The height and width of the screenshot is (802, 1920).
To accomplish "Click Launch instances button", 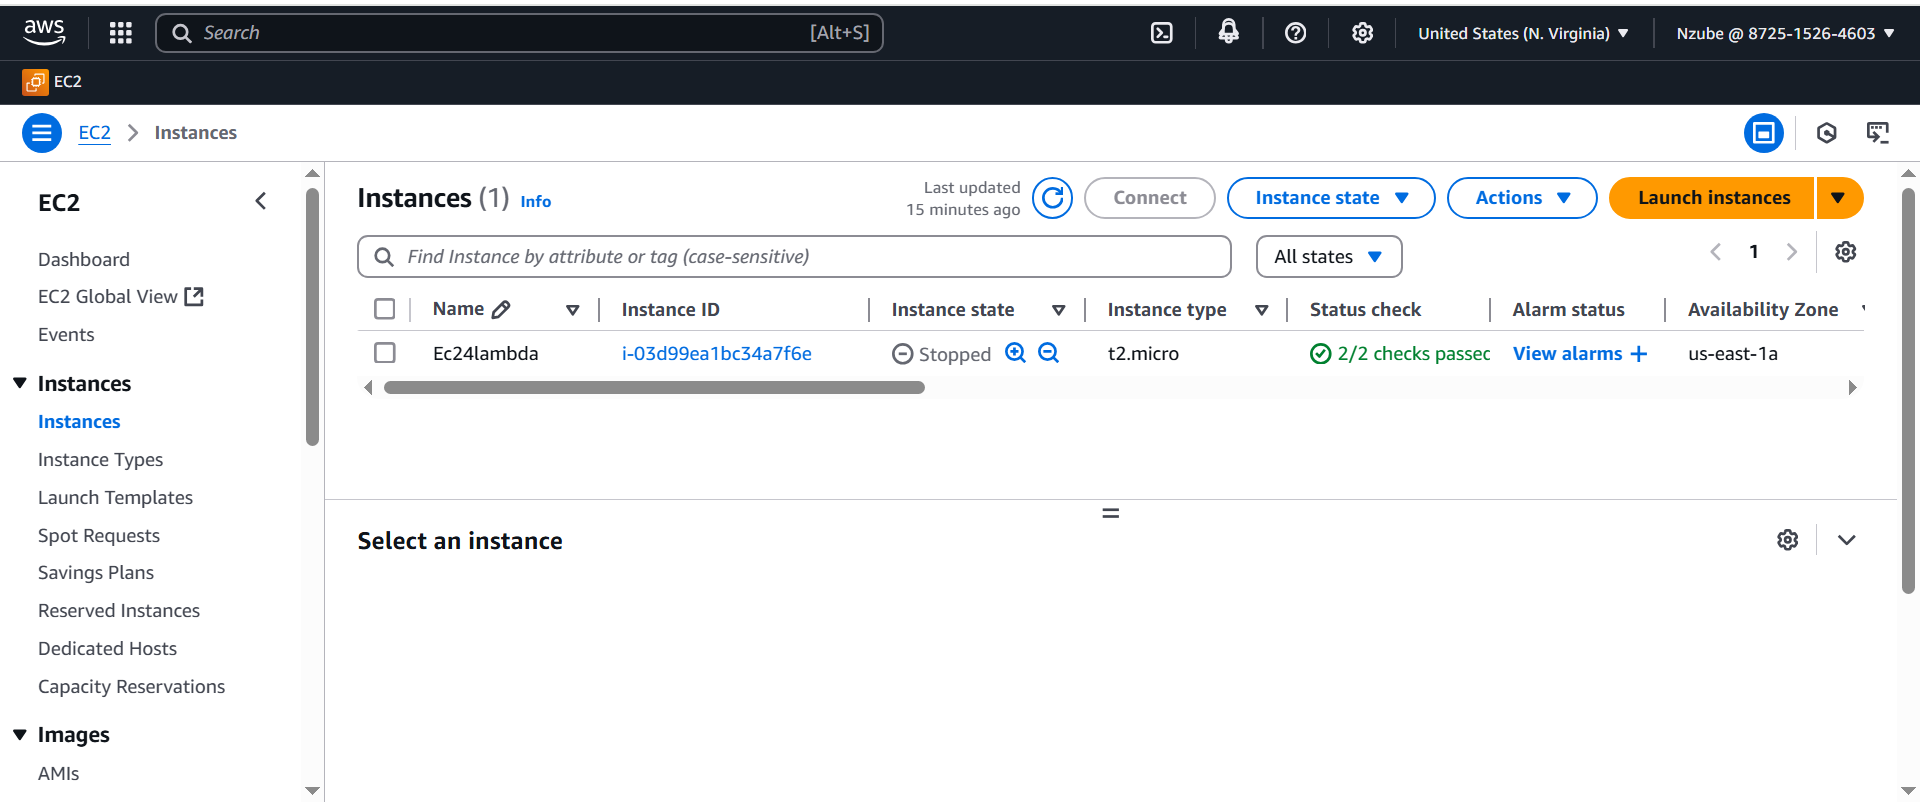I will (x=1713, y=198).
